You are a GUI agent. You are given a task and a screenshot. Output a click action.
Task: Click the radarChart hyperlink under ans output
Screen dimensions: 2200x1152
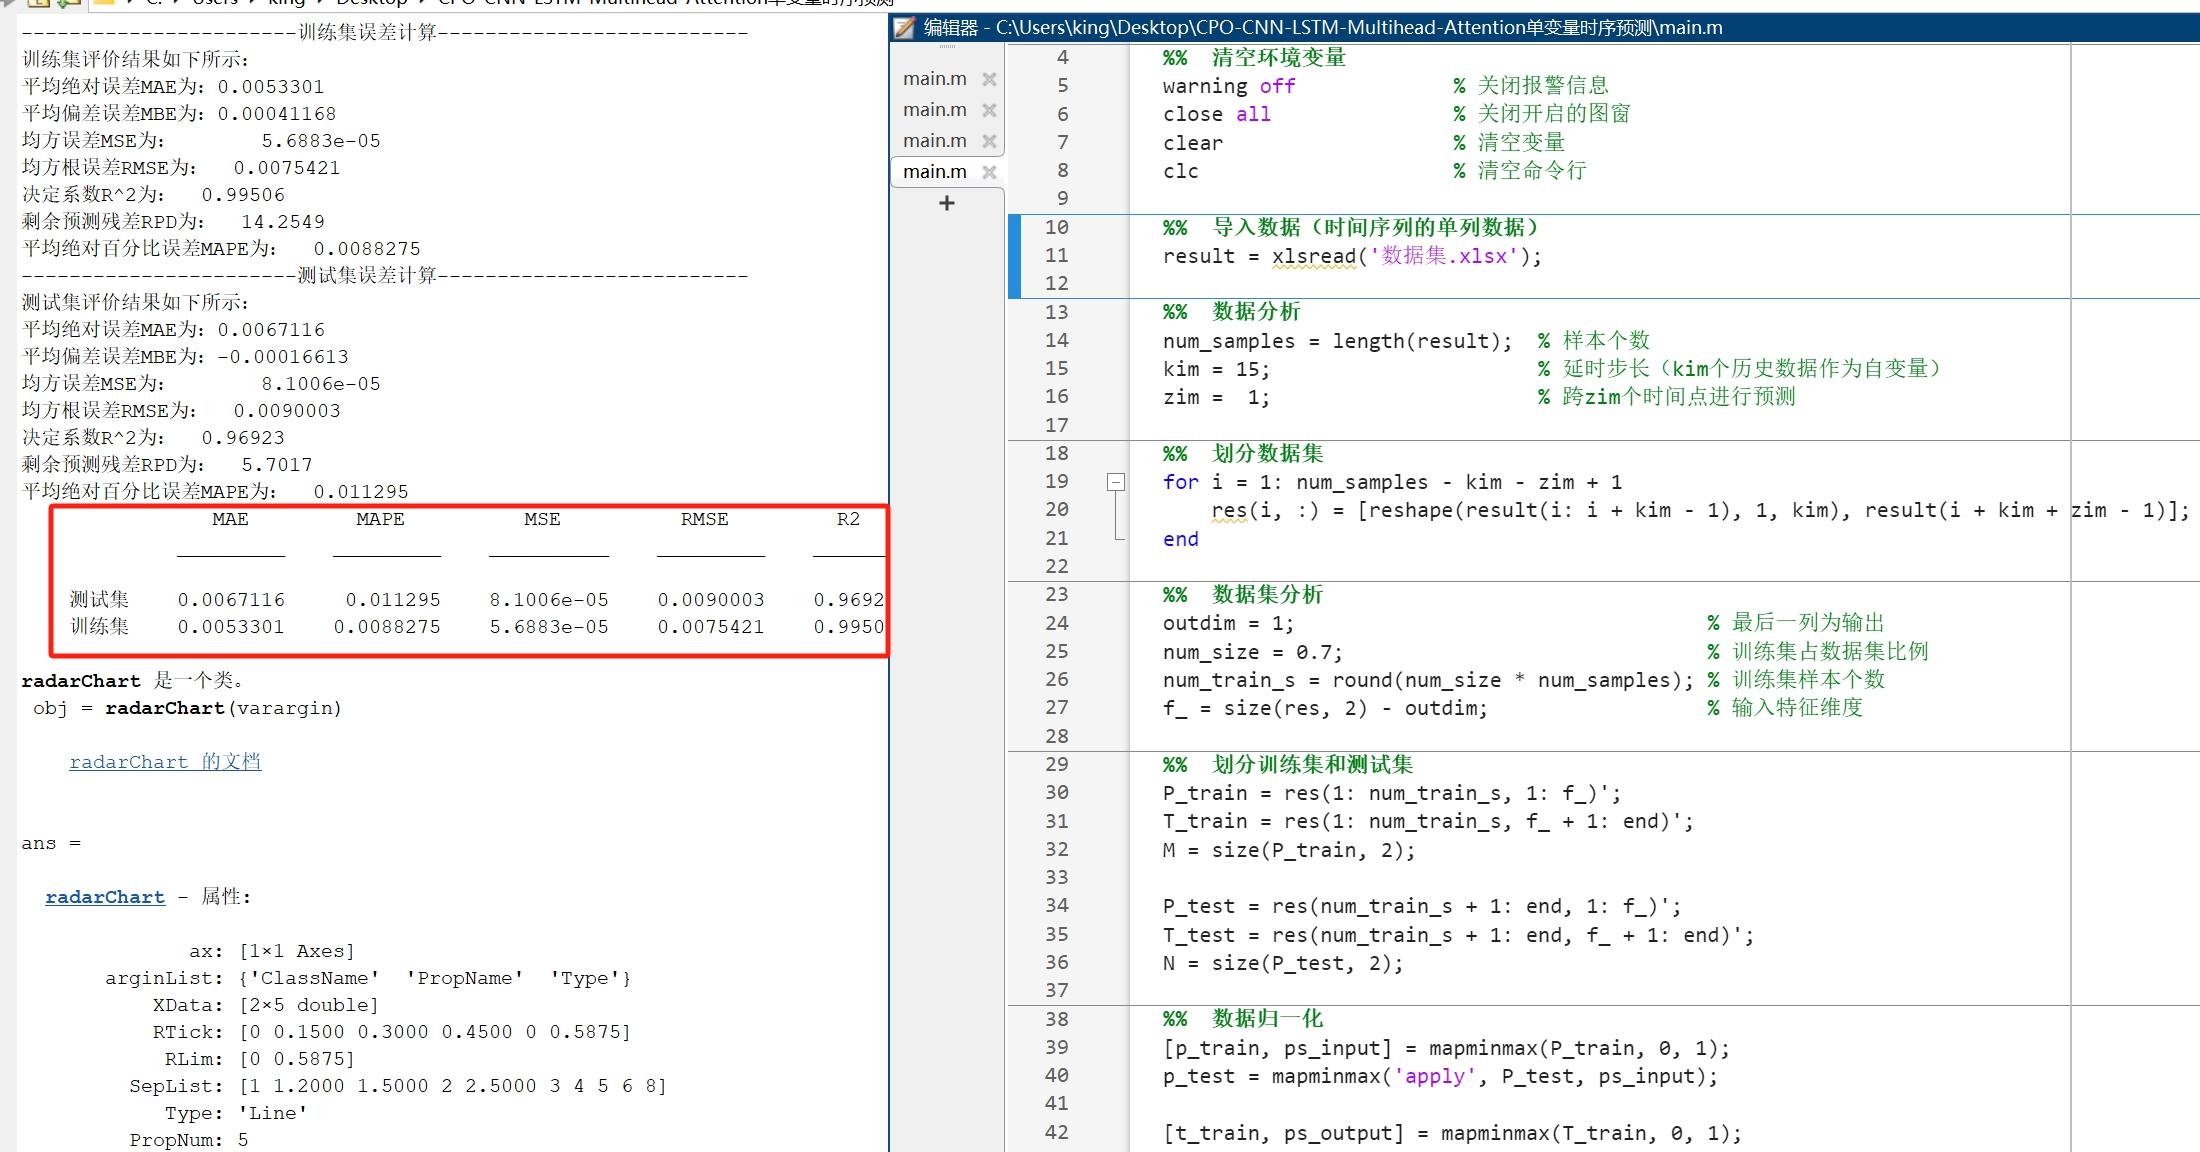coord(105,897)
